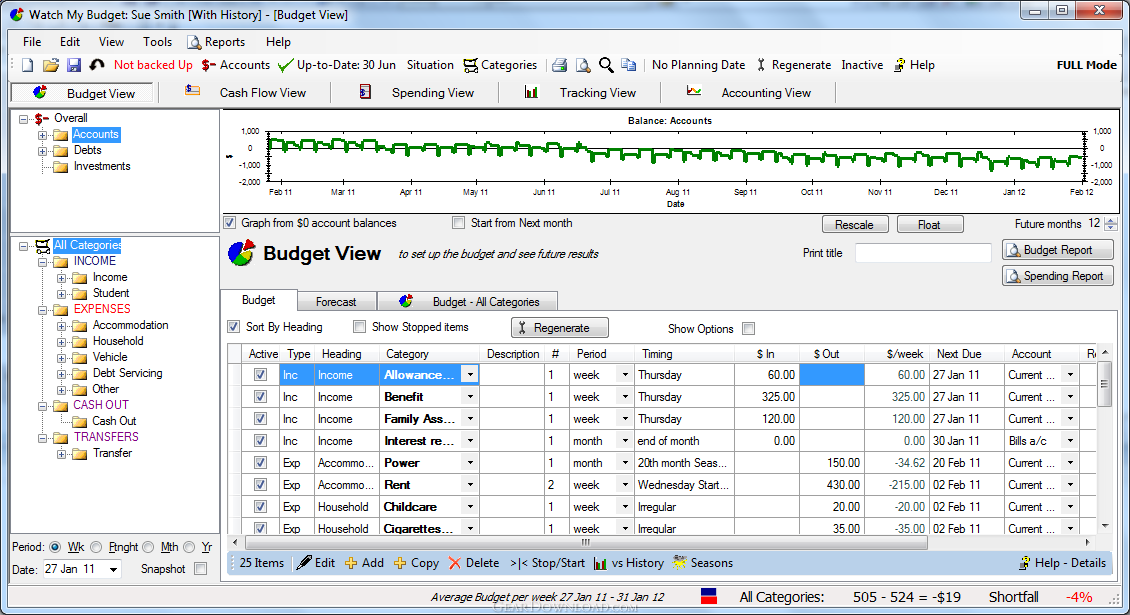The height and width of the screenshot is (615, 1130).
Task: Open period dropdown for Power row
Action: (625, 463)
